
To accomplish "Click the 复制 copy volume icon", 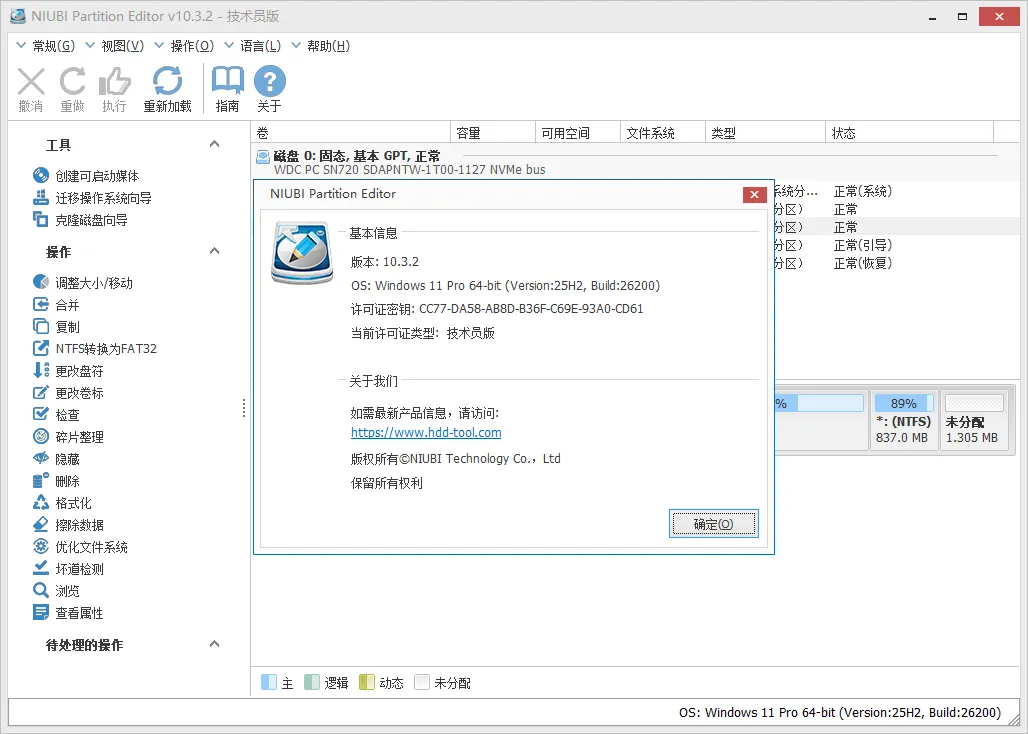I will click(x=41, y=326).
